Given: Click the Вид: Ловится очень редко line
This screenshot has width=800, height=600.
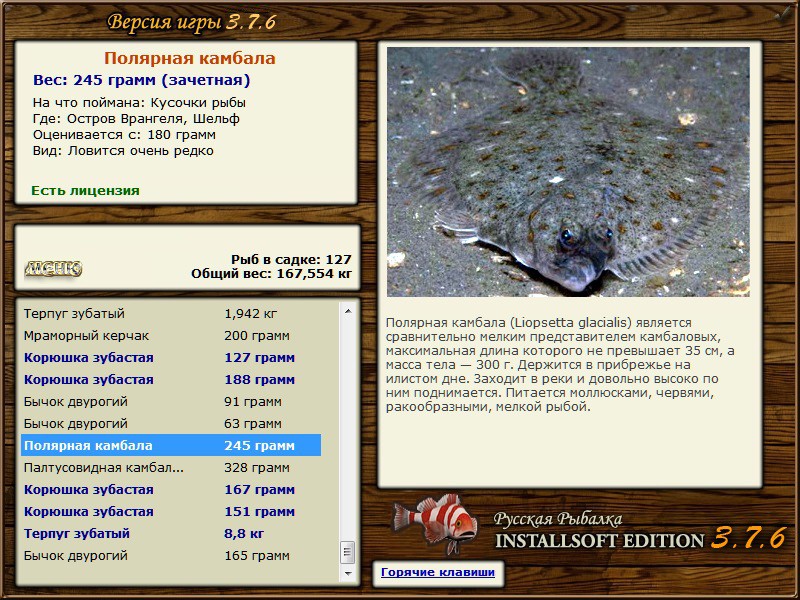Looking at the screenshot, I should coord(123,151).
